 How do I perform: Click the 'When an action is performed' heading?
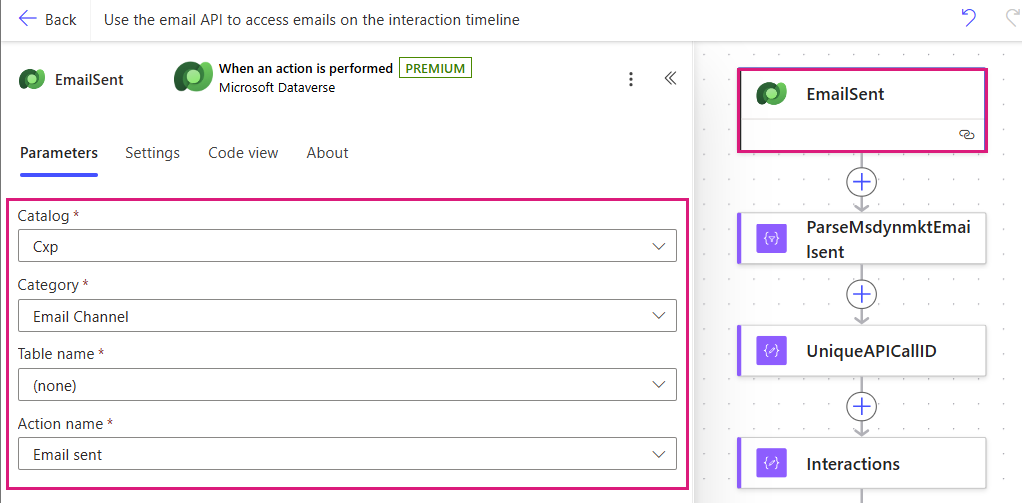coord(306,68)
